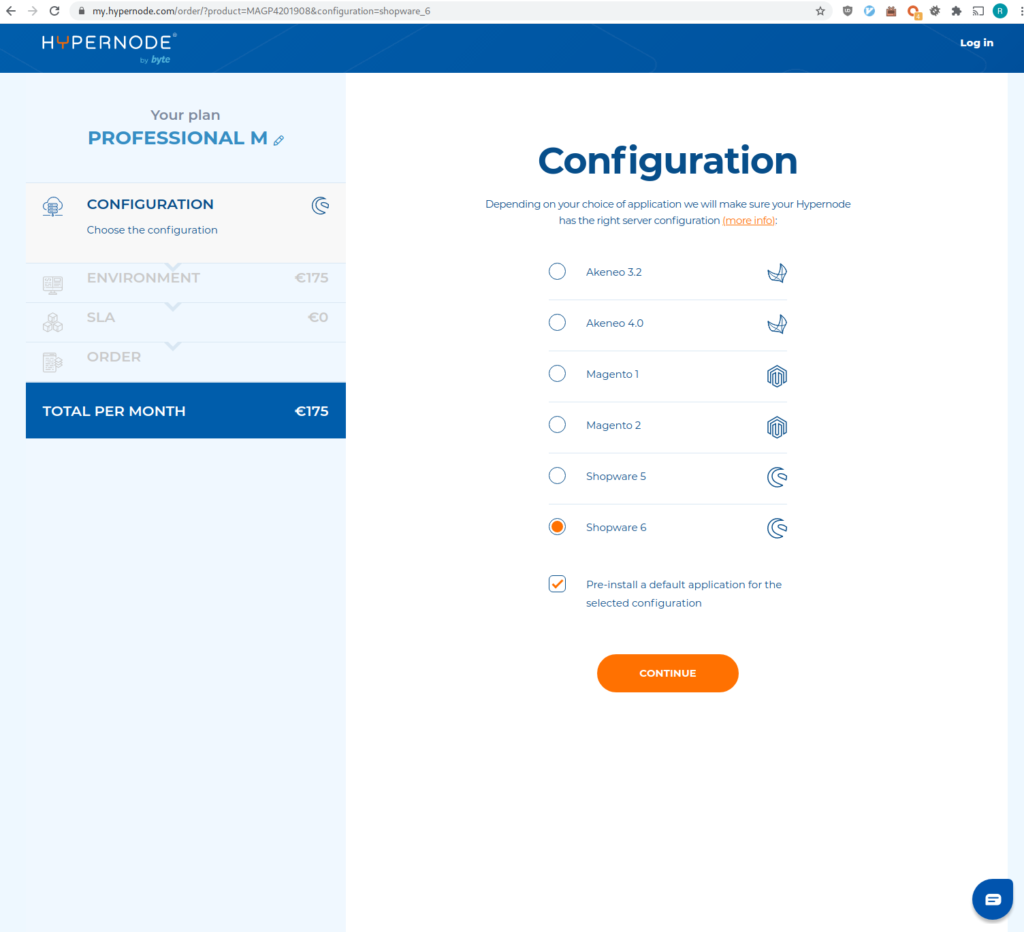The image size is (1024, 932).
Task: Click the cloud server icon next to Configuration
Action: point(53,207)
